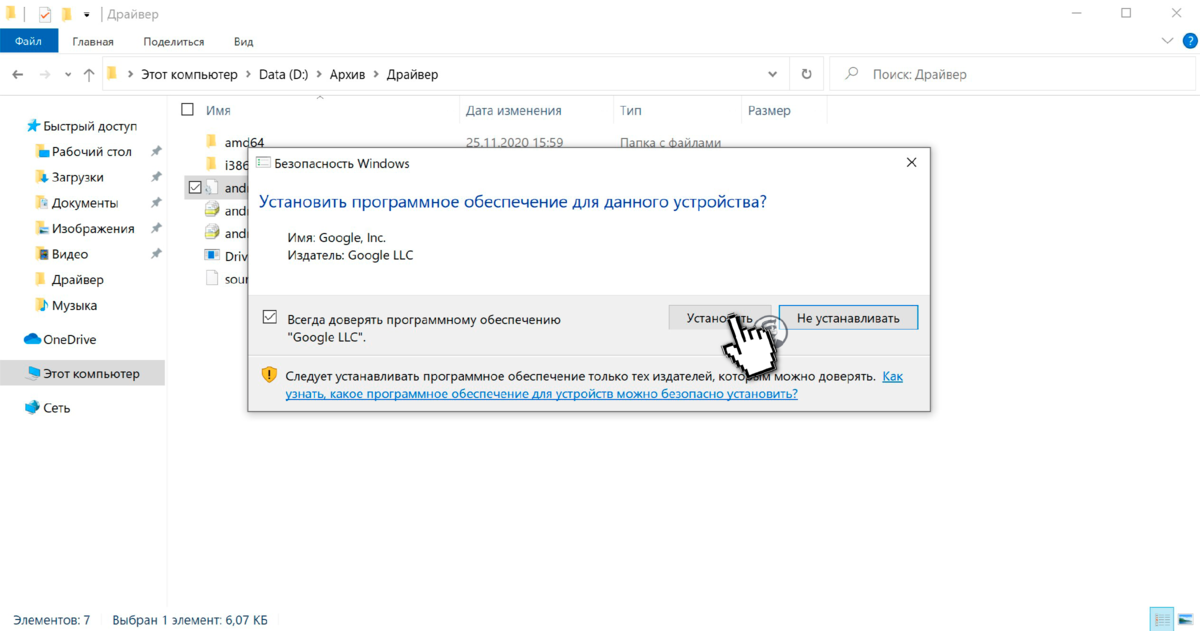Viewport: 1200px width, 631px height.
Task: Click the Безопасность Windows dialog title icon
Action: pos(262,163)
